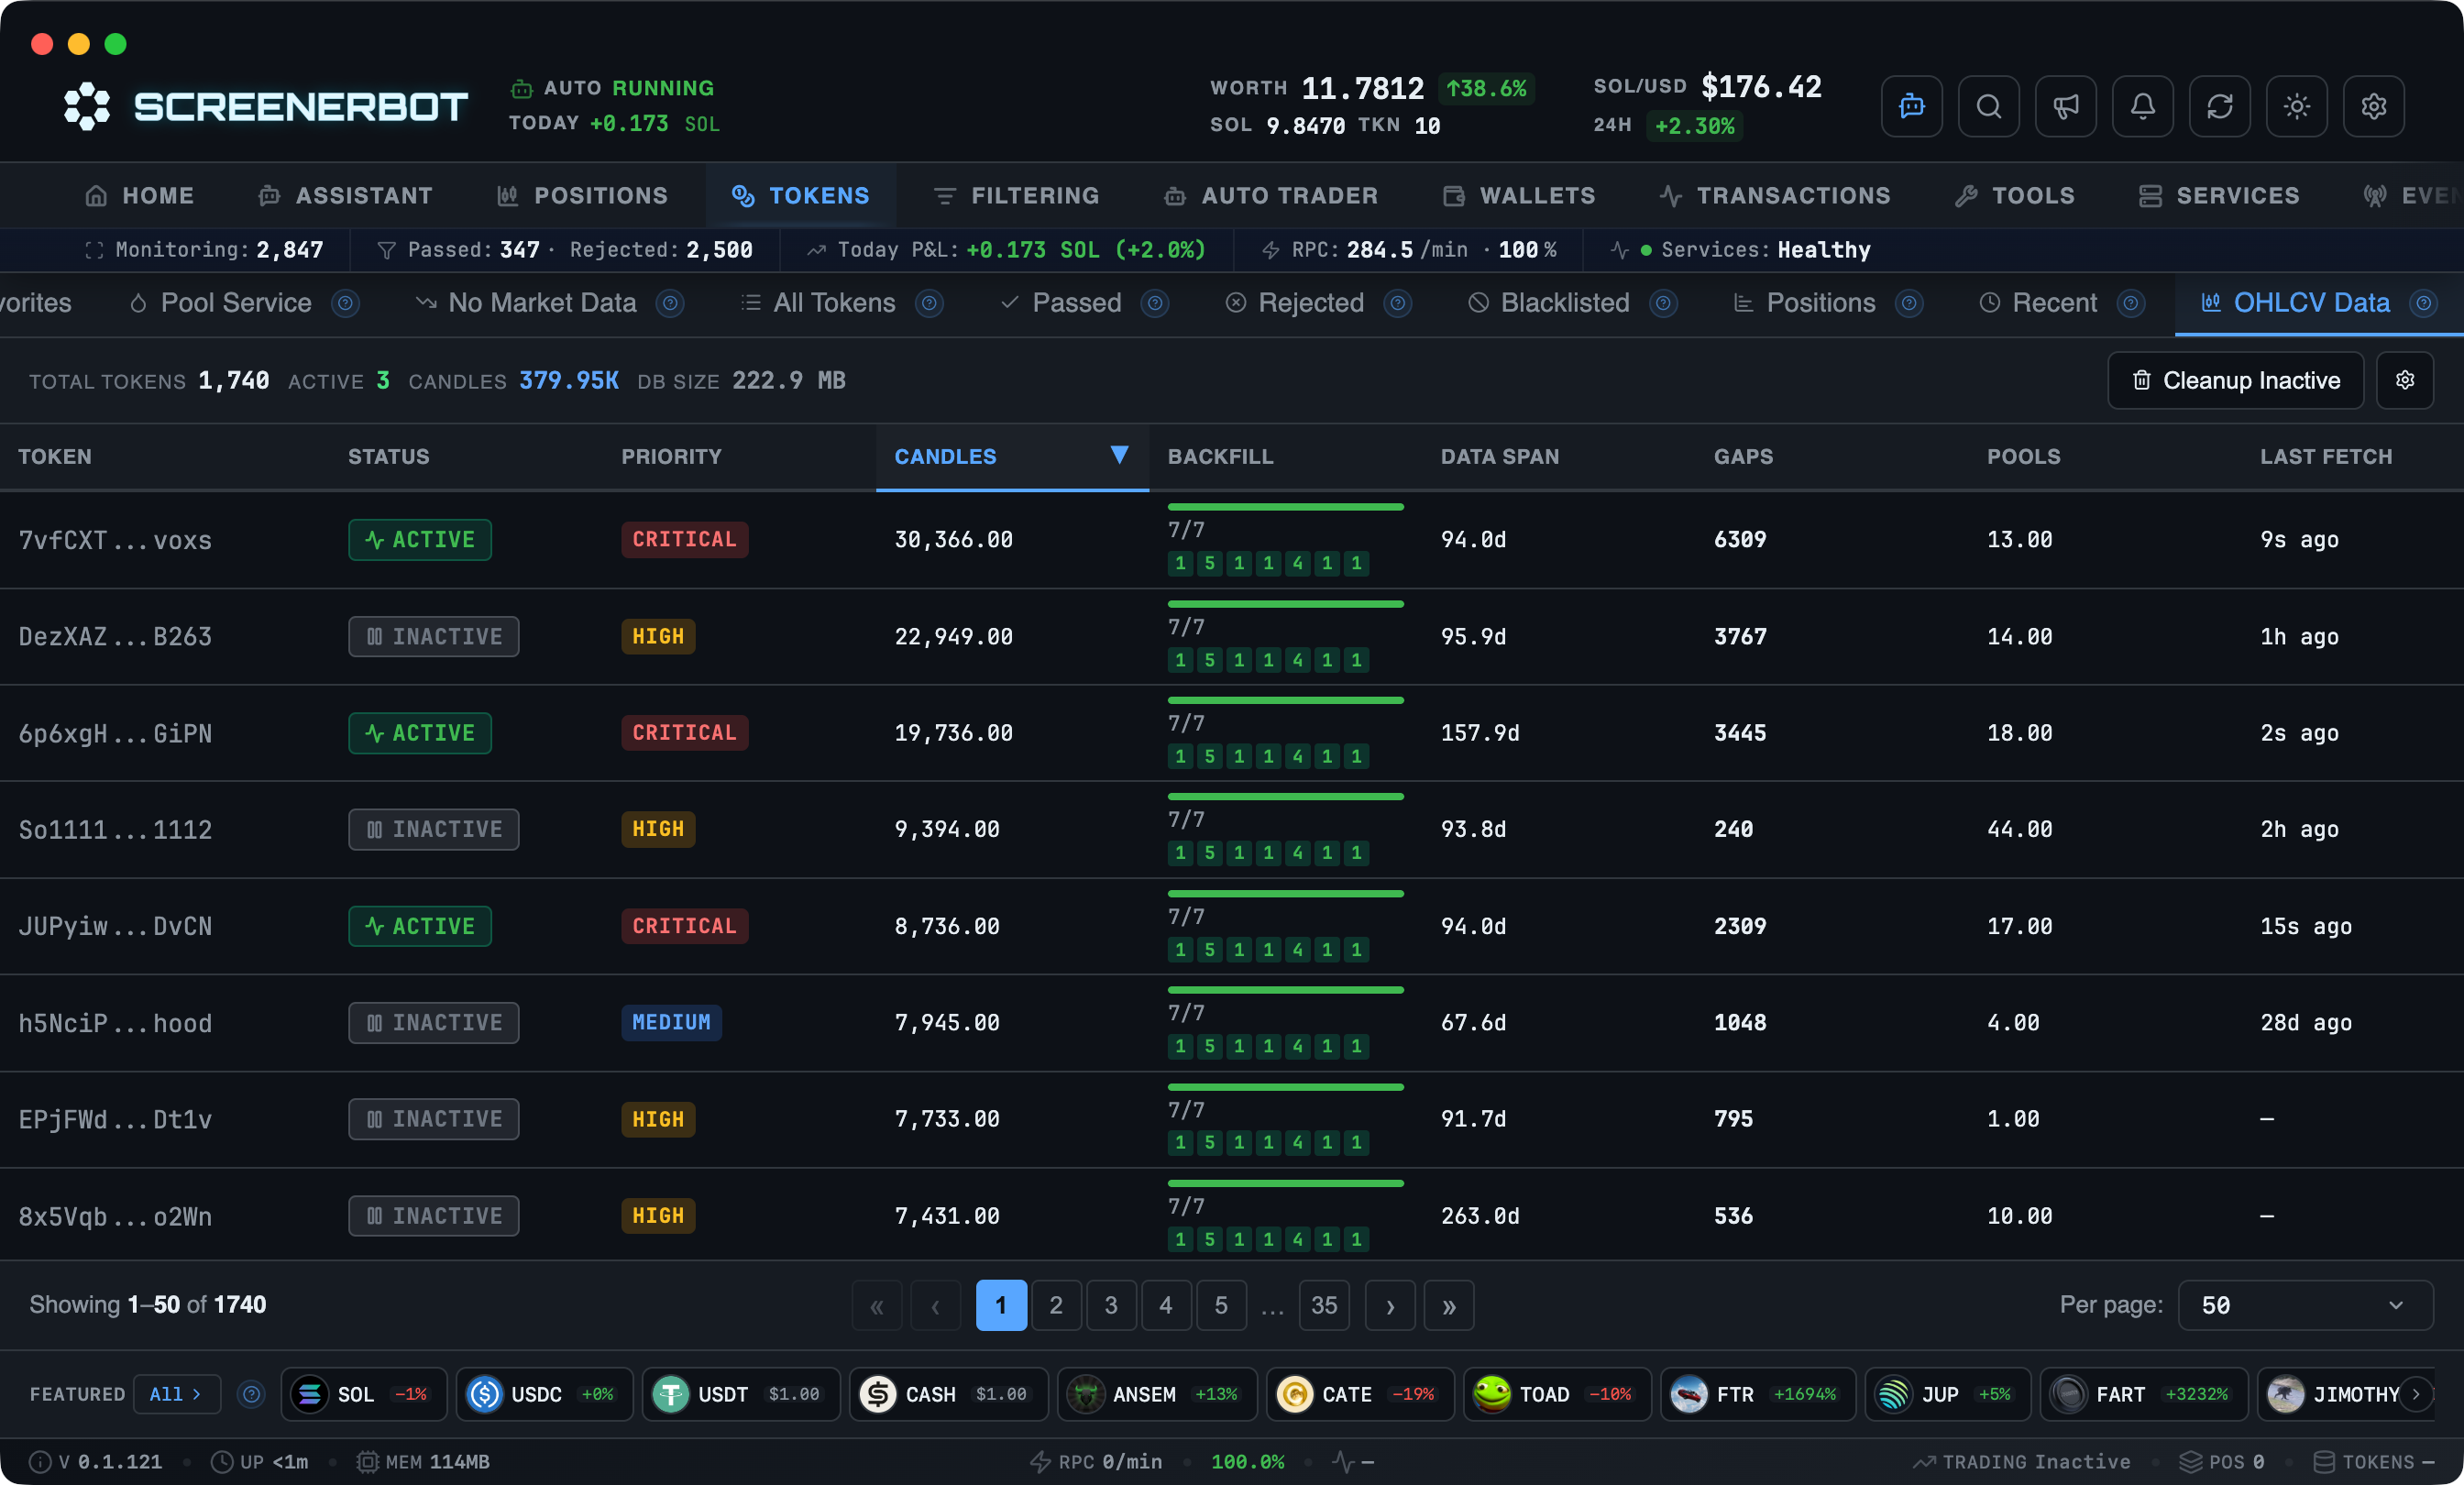Open the search magnifier icon
The height and width of the screenshot is (1485, 2464).
tap(1988, 106)
